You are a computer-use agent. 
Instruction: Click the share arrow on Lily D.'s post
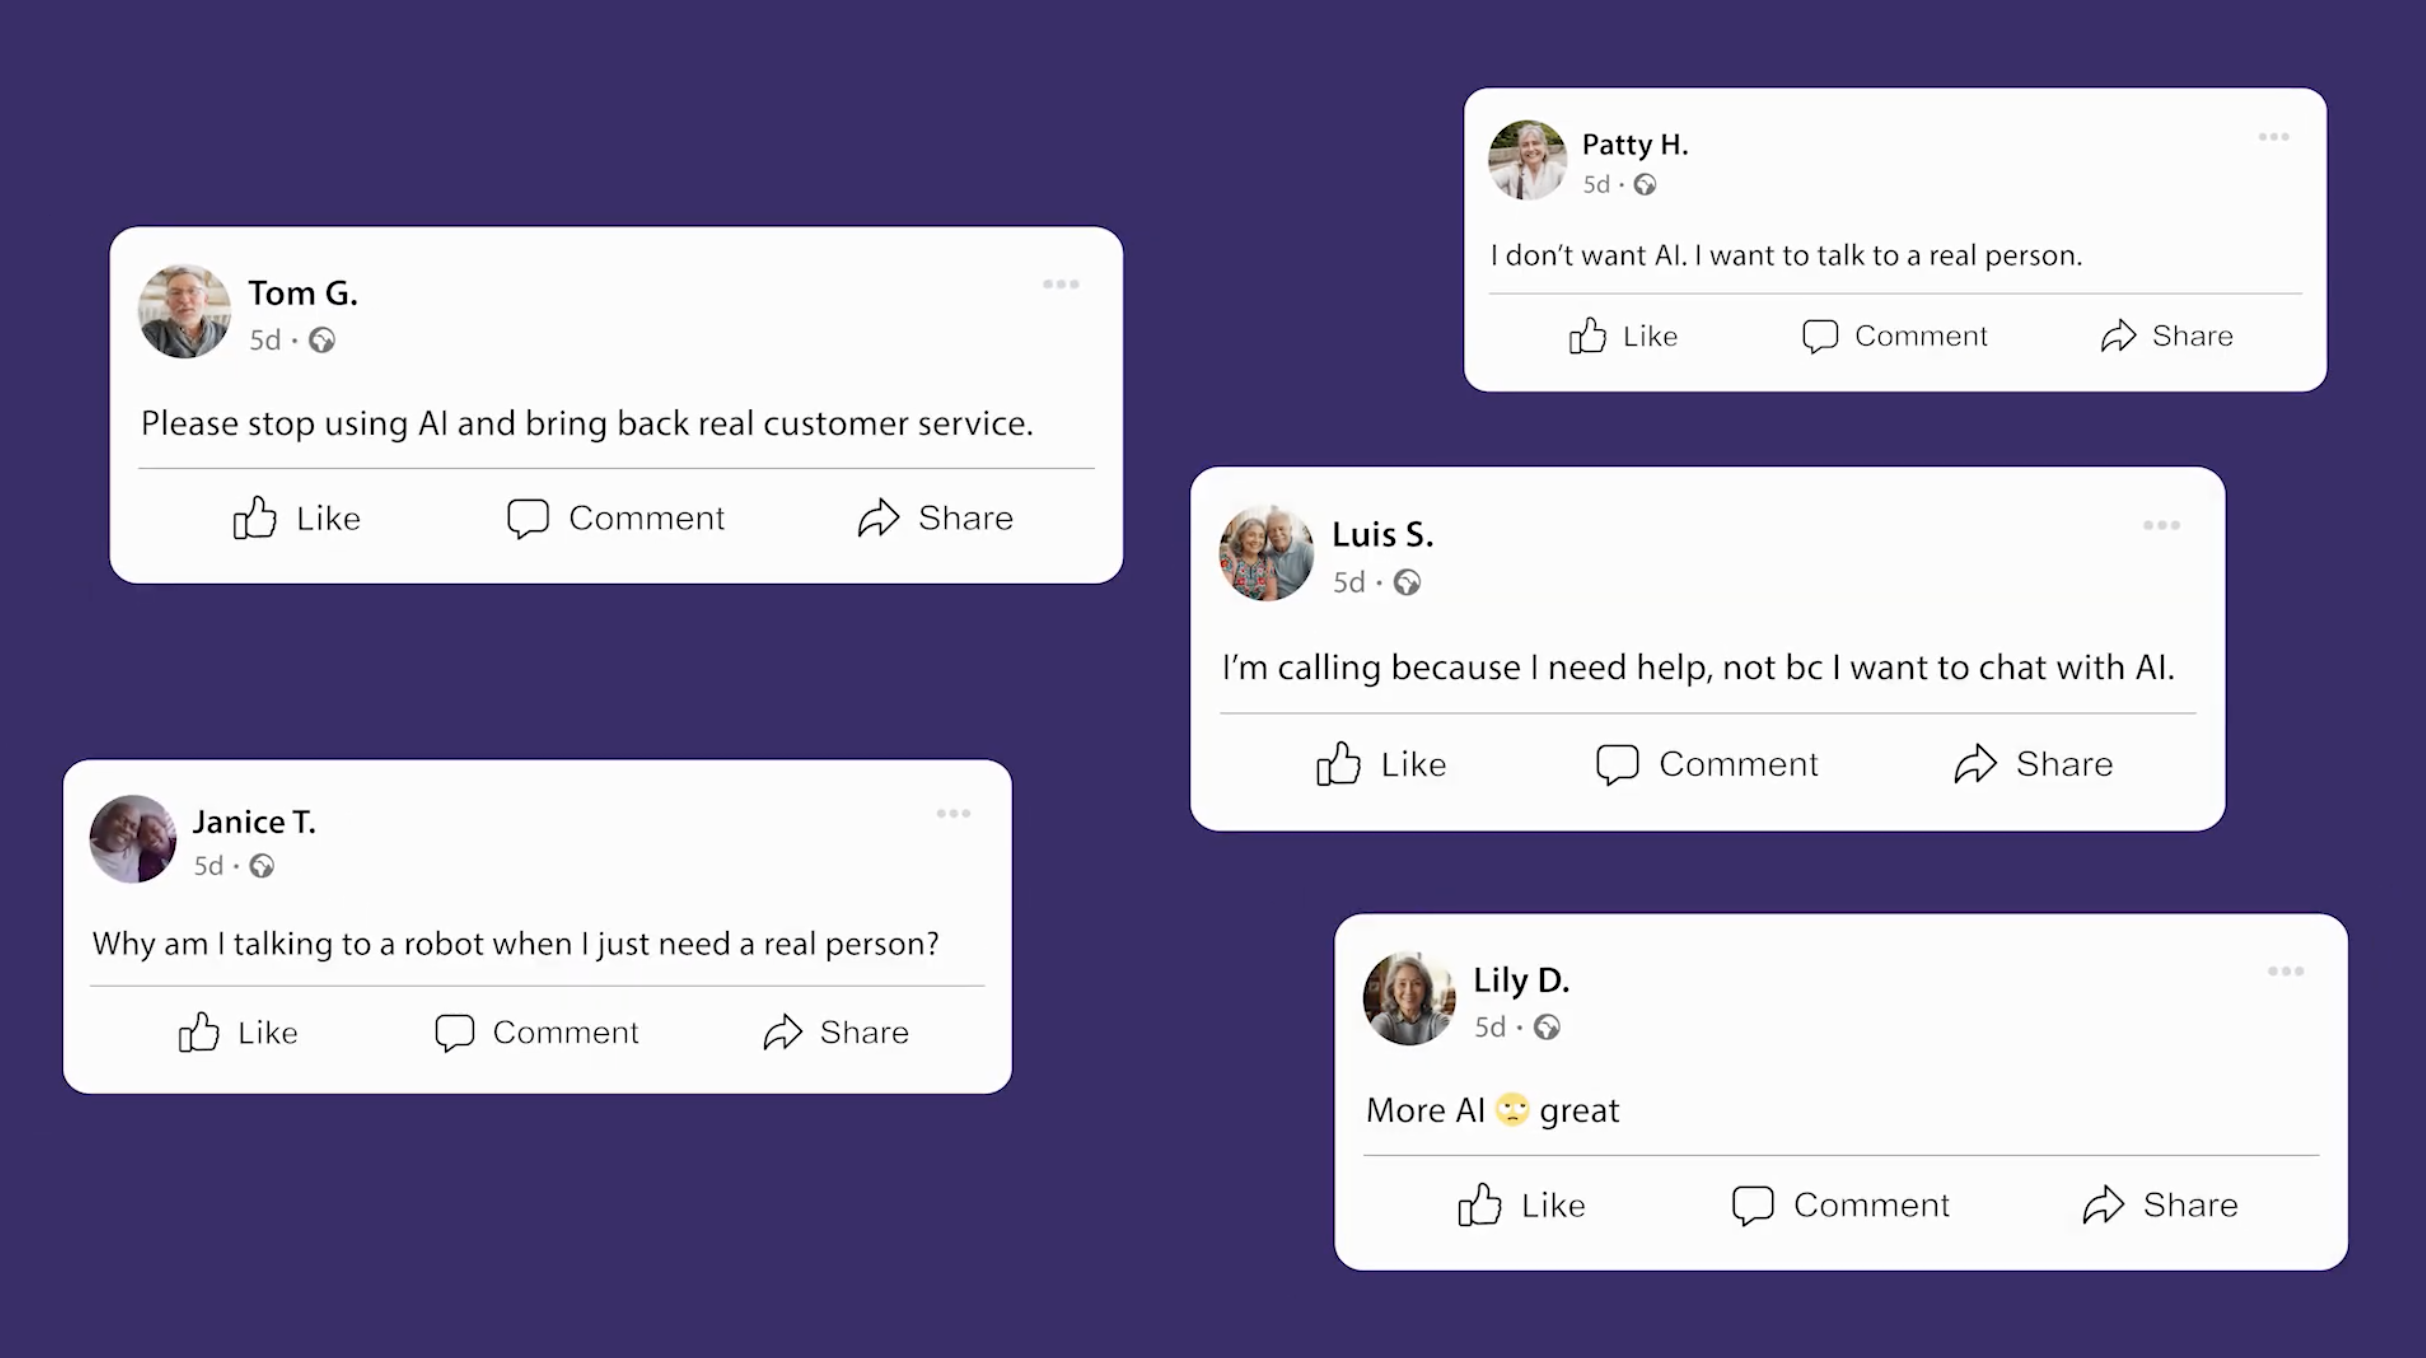2103,1205
